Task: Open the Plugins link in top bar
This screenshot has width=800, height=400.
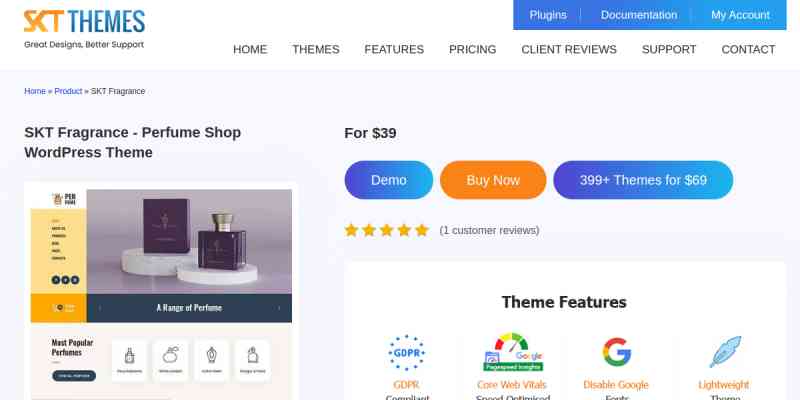Action: coord(548,15)
